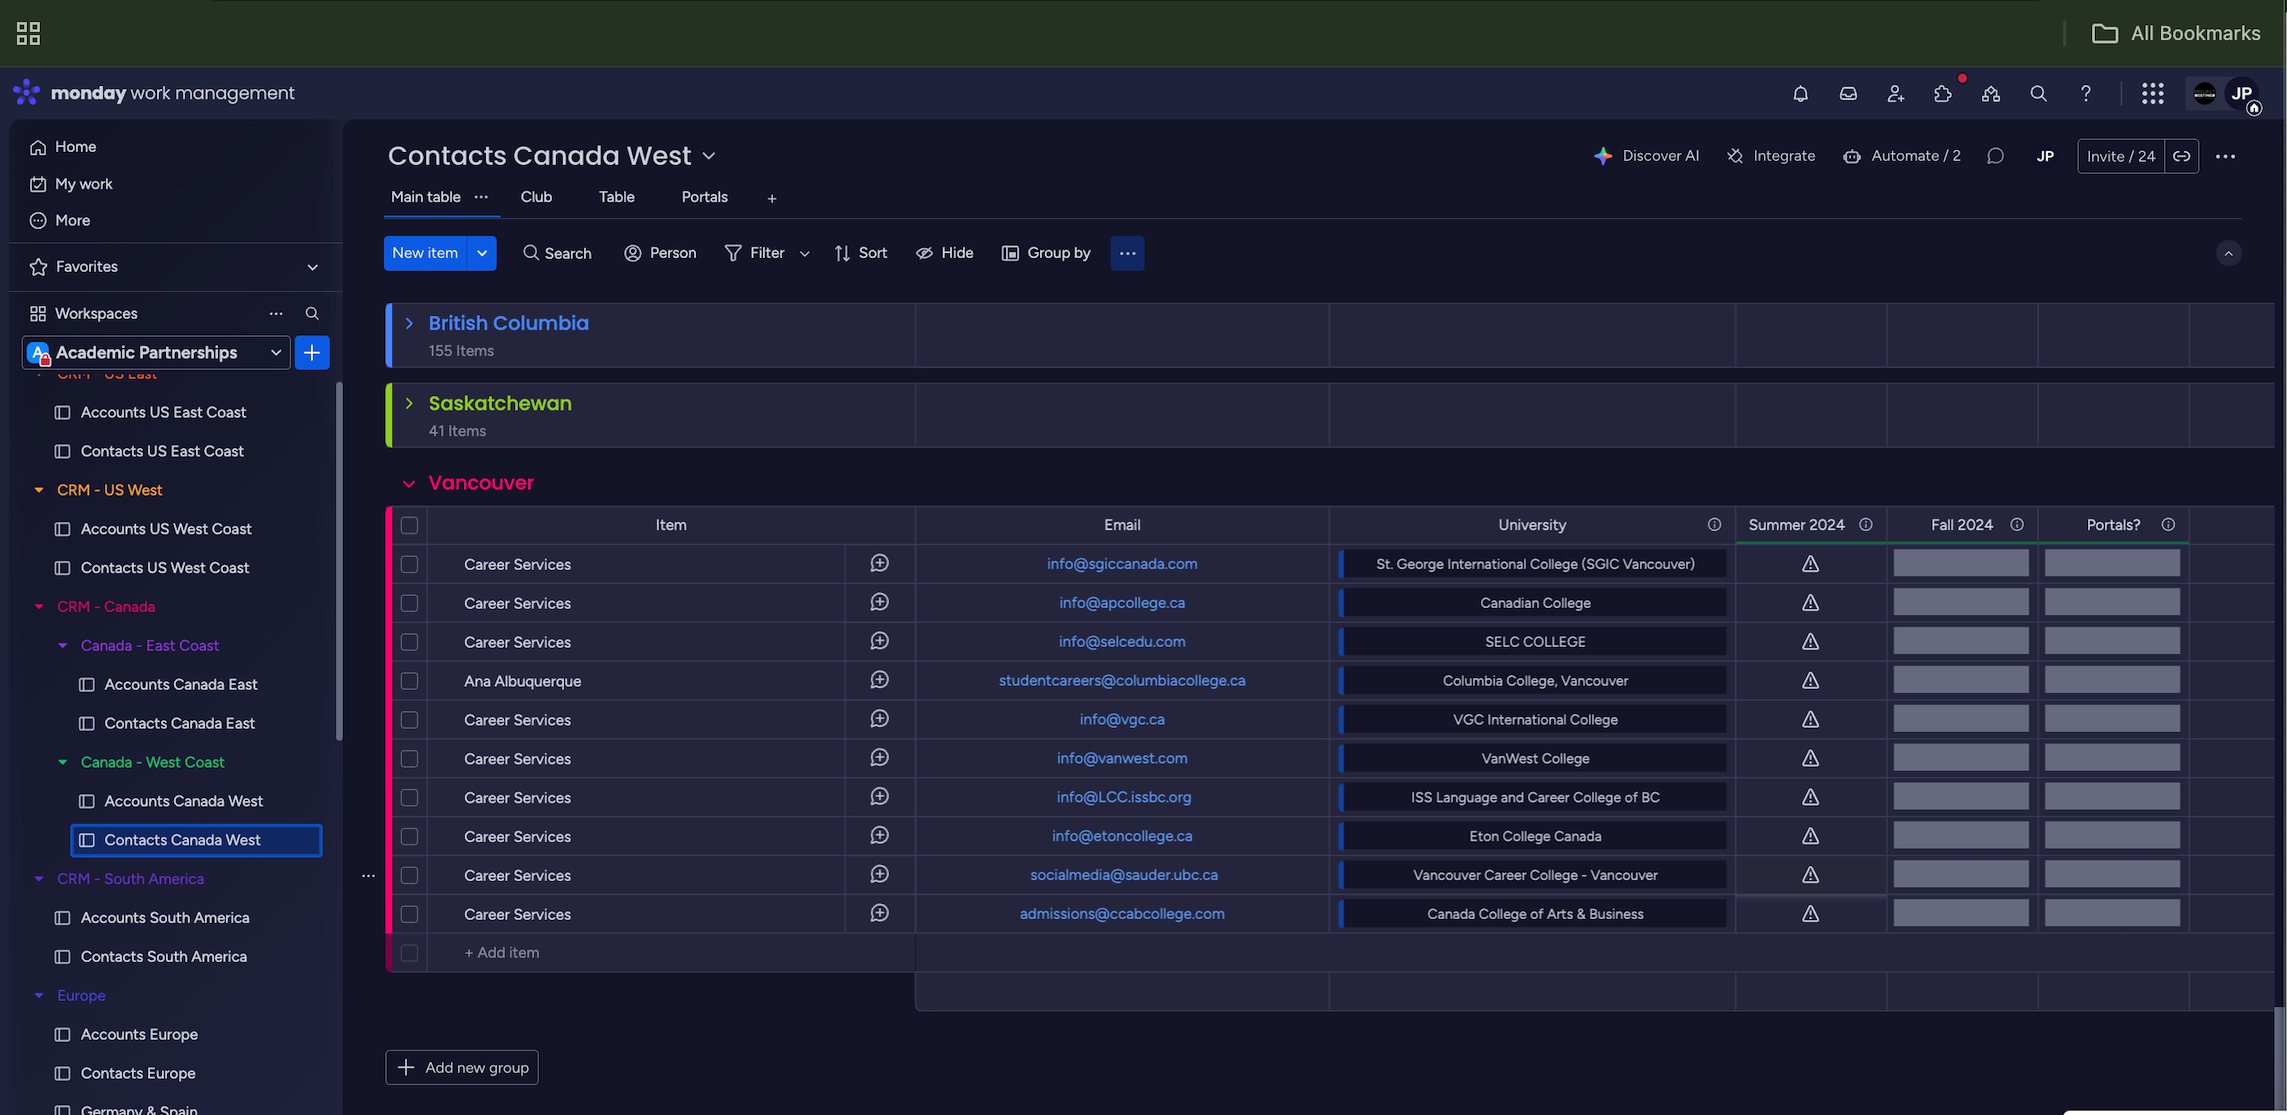Open Automate / 2 panel
Screen dimensions: 2287x1115
[x=1901, y=156]
